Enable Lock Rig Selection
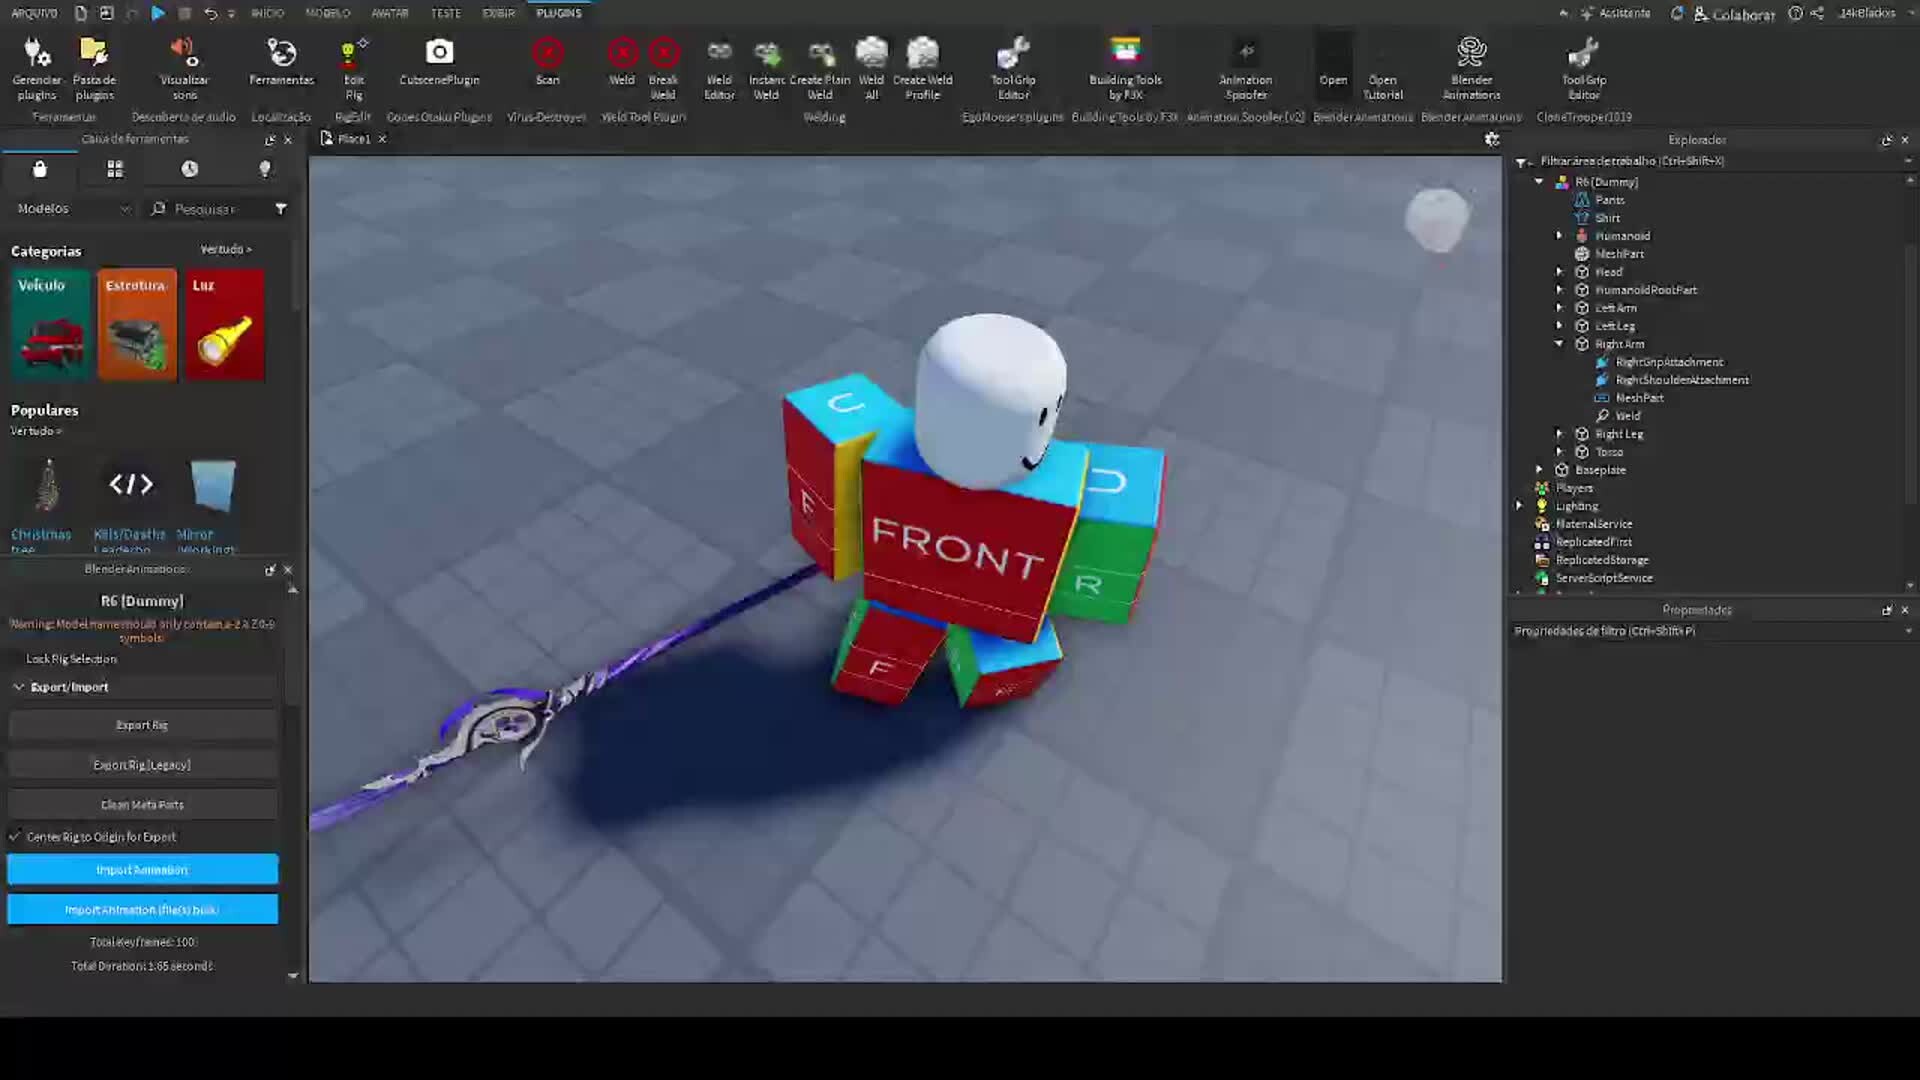This screenshot has height=1080, width=1920. tap(71, 658)
